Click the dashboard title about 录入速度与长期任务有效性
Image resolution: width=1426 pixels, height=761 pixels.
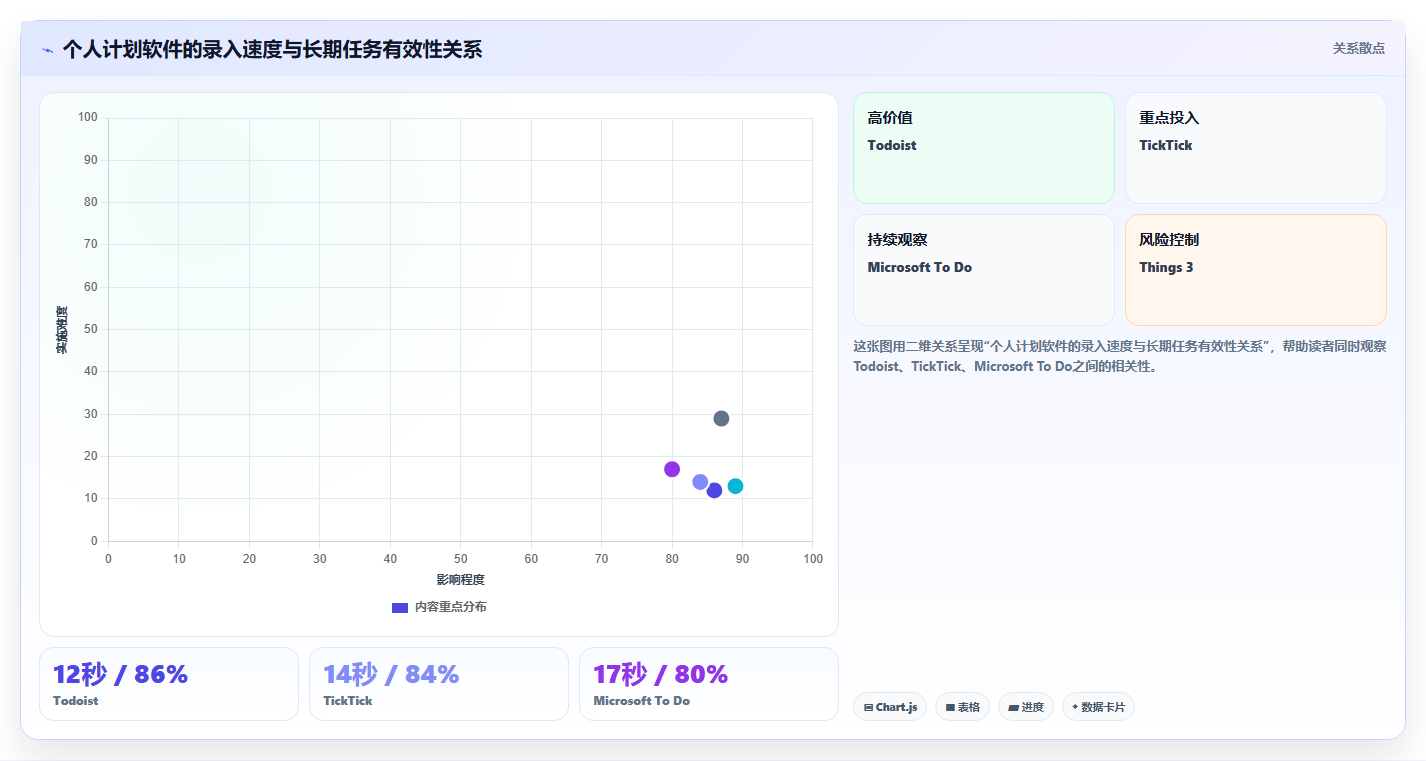(272, 49)
